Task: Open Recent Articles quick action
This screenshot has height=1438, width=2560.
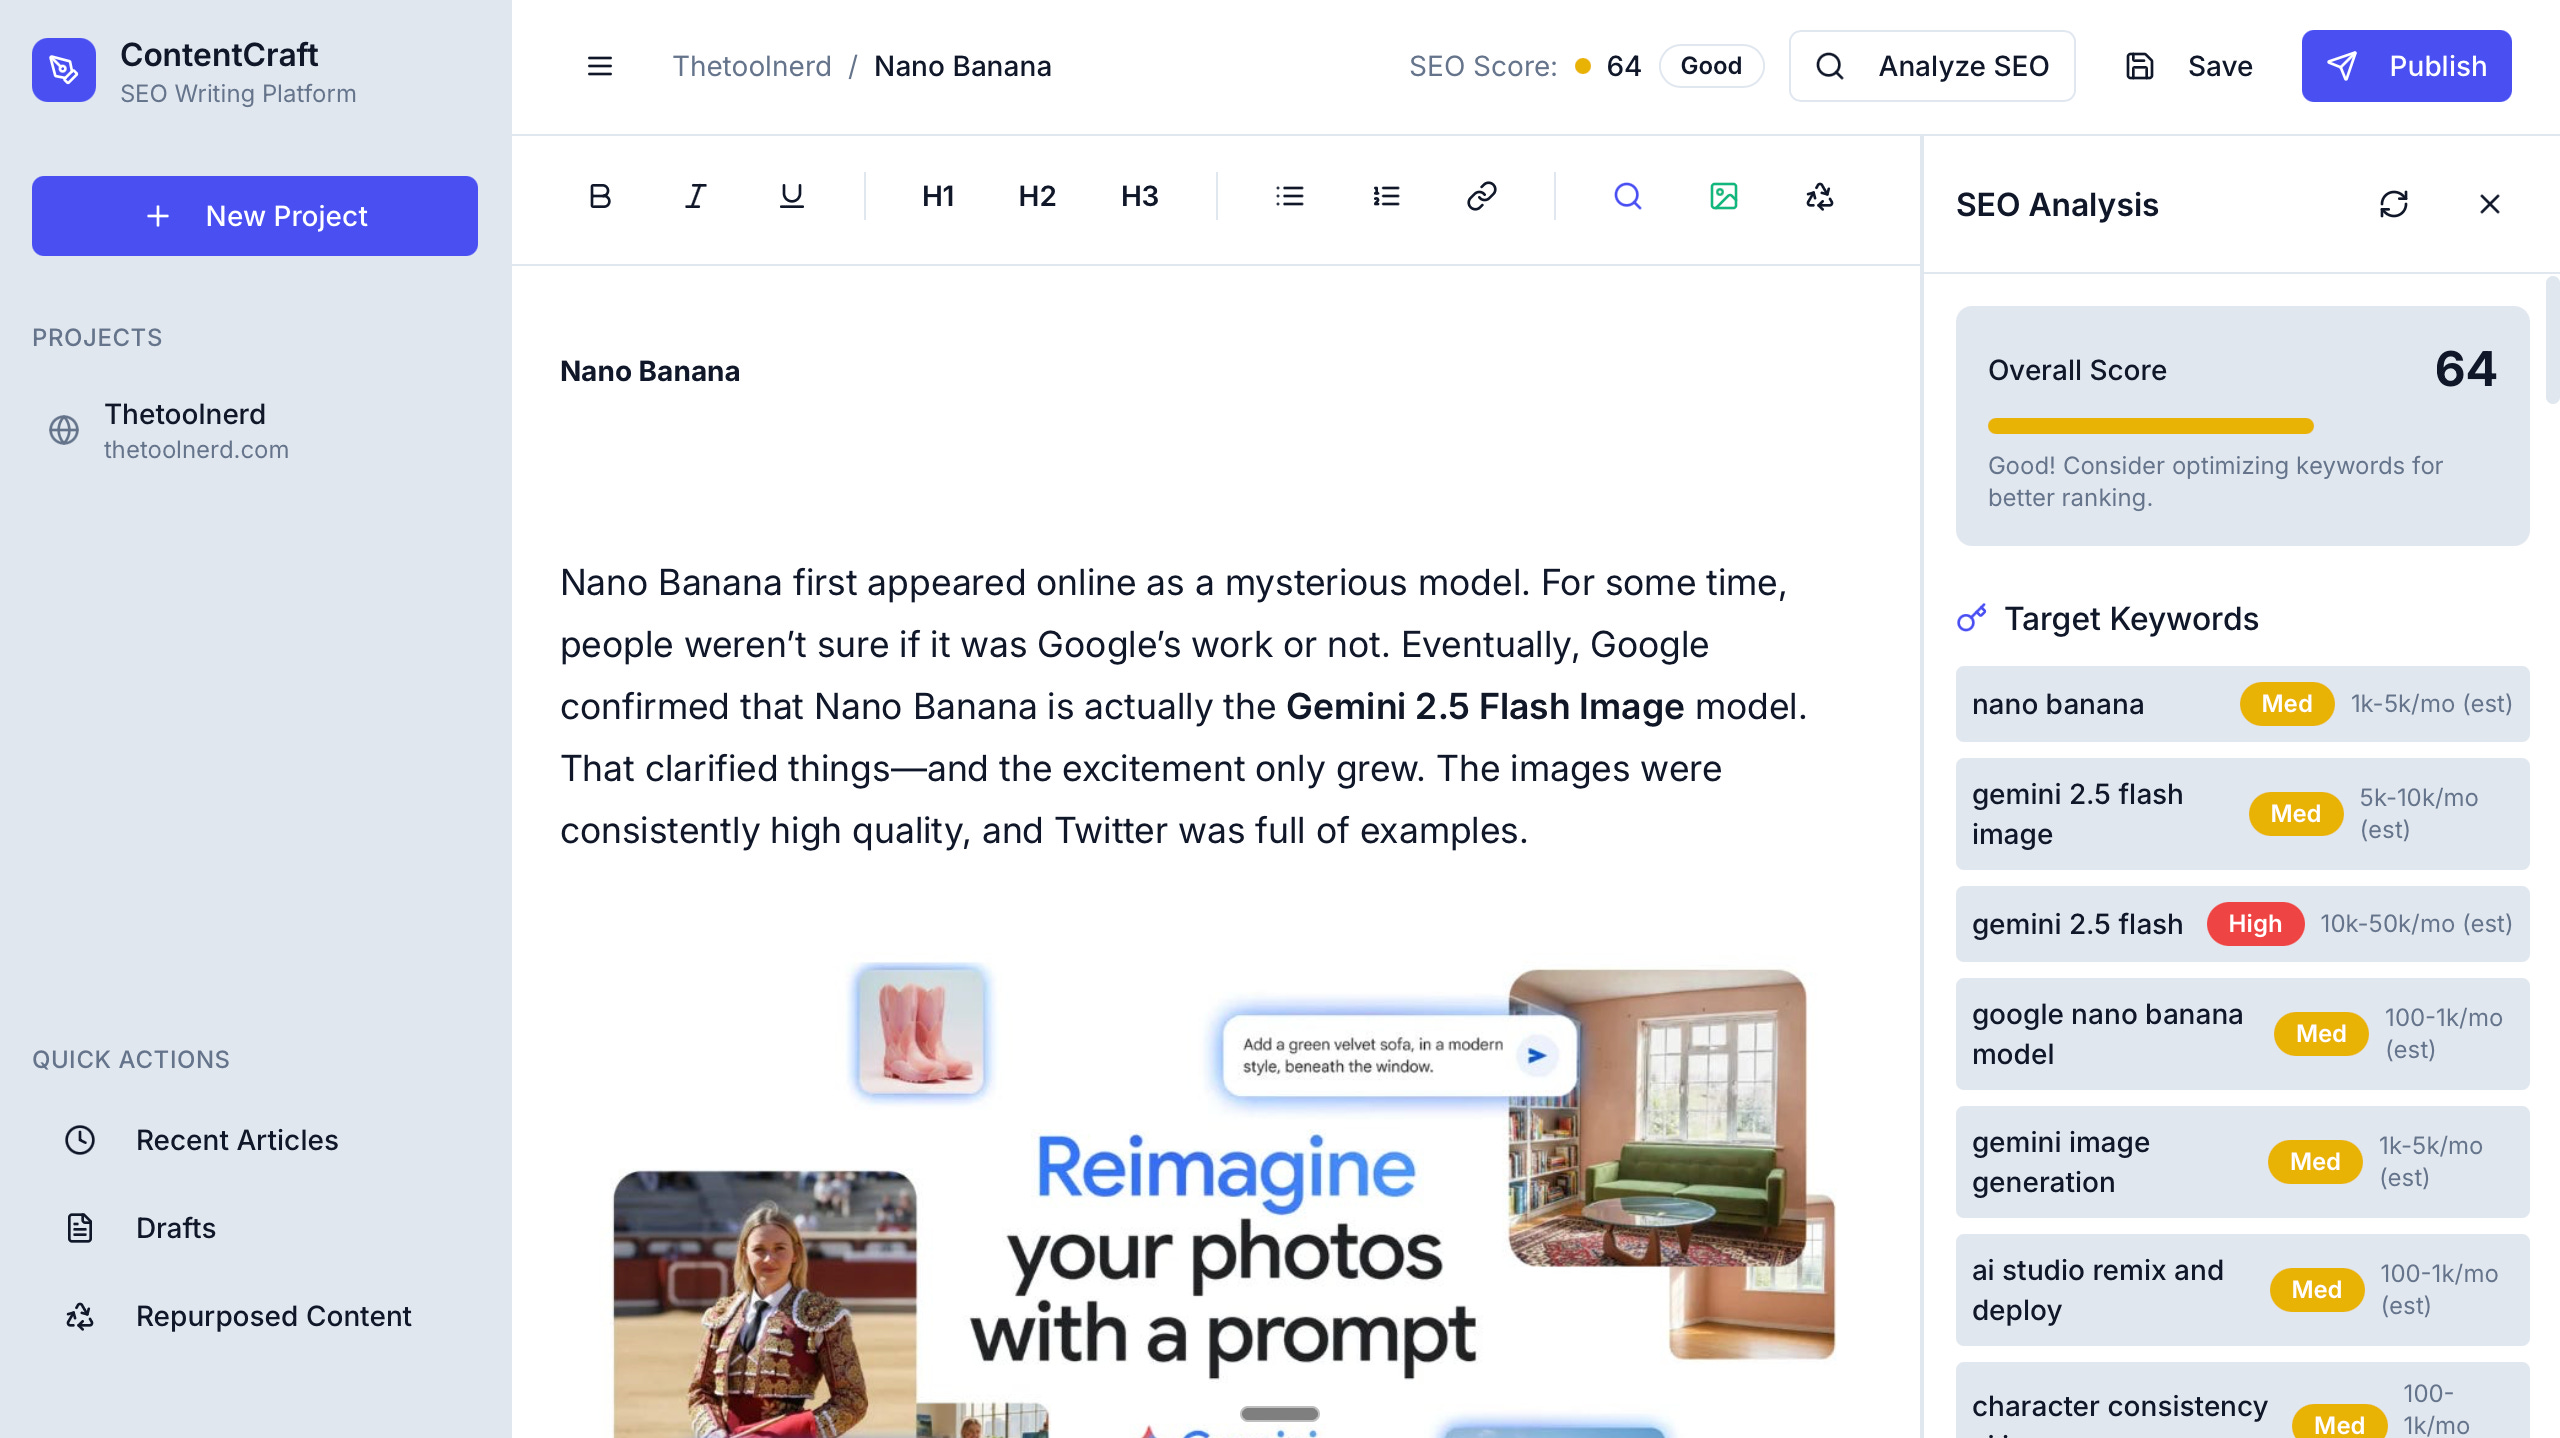Action: click(x=237, y=1140)
